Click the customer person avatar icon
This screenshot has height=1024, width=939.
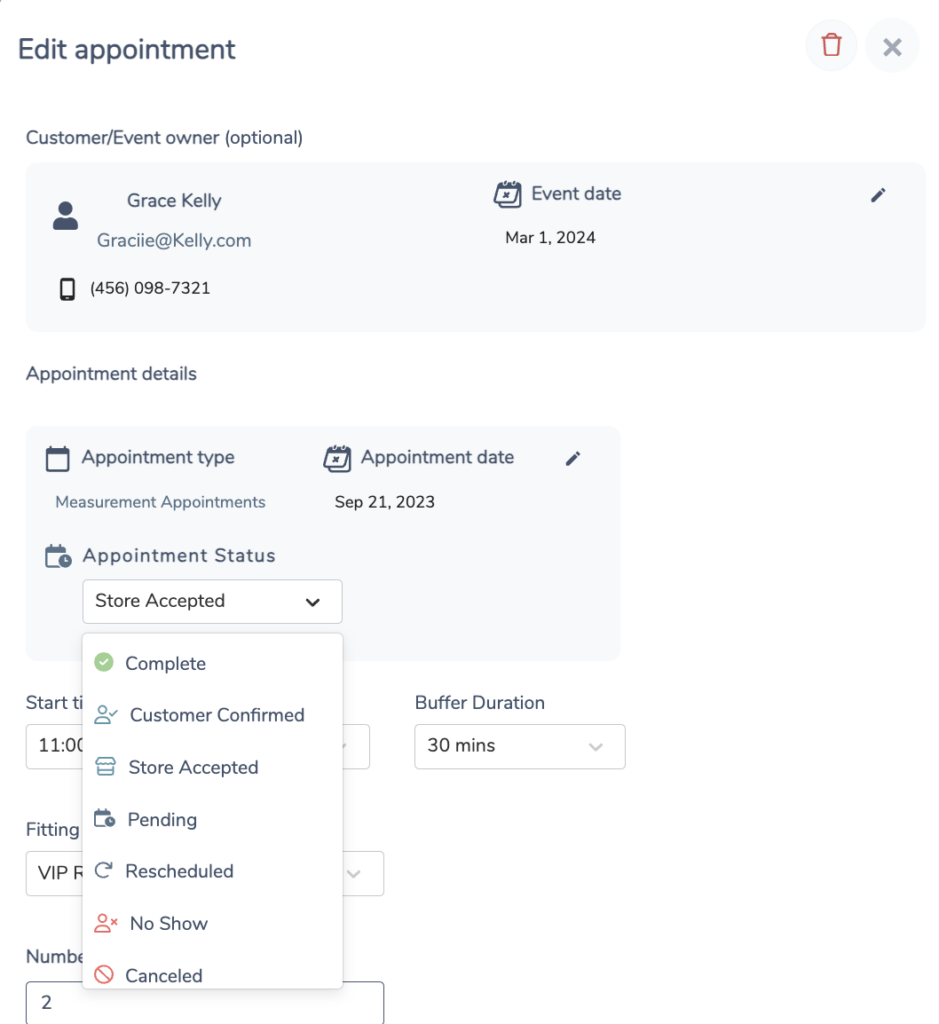(65, 216)
